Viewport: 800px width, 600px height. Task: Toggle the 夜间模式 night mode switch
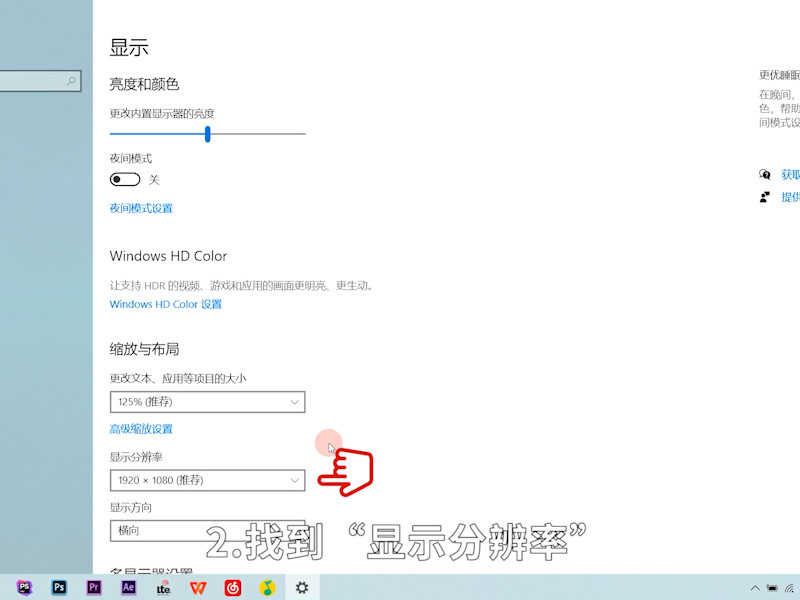click(125, 179)
